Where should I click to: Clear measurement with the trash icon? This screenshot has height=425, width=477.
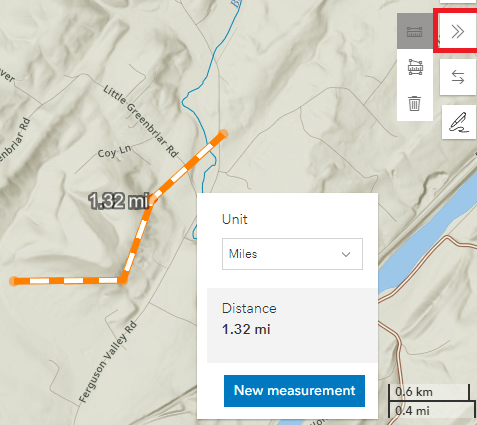tap(415, 103)
